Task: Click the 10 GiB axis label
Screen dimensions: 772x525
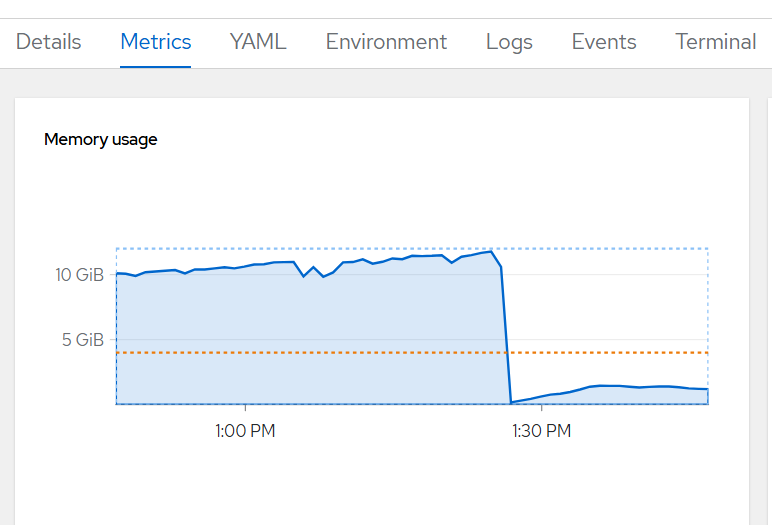Action: tap(79, 275)
